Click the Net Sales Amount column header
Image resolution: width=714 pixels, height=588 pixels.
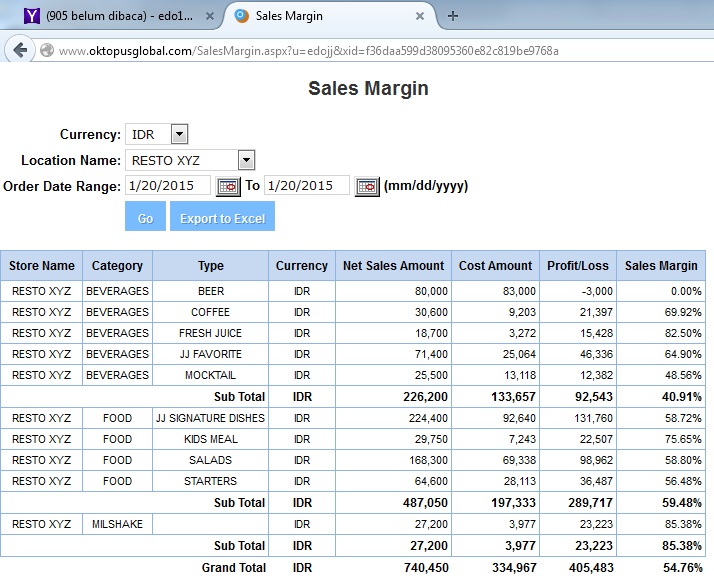pos(393,266)
